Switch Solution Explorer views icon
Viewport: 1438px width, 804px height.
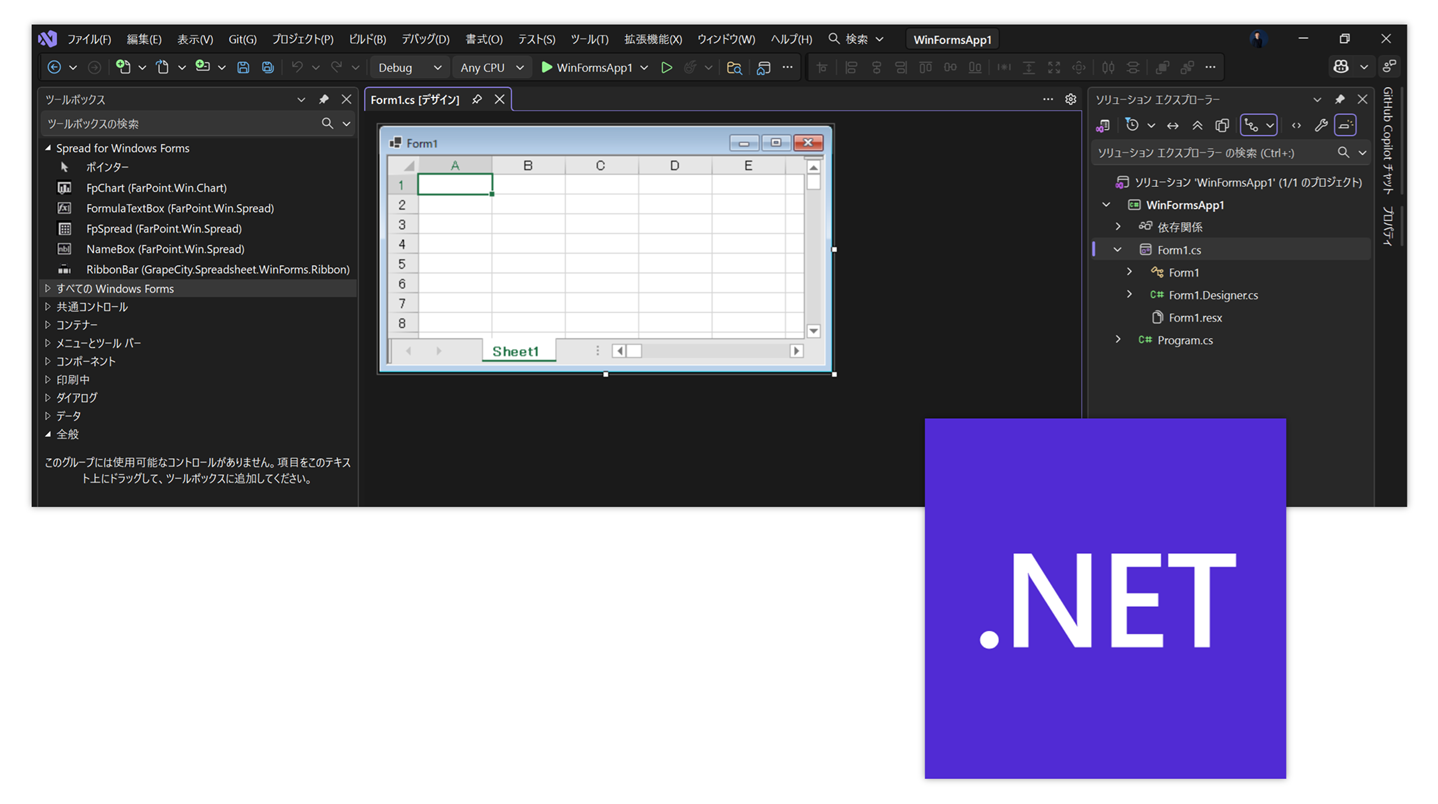click(x=1103, y=126)
